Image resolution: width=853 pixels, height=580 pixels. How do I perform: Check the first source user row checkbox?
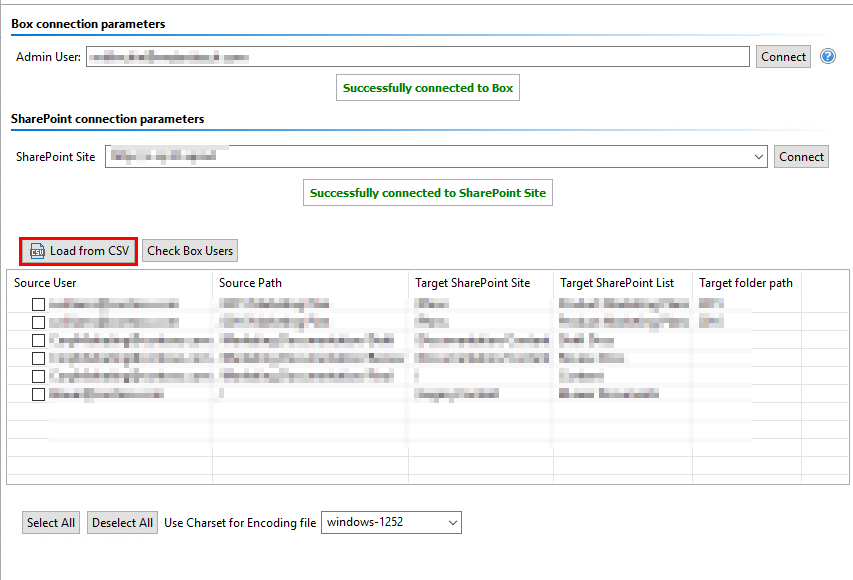pos(37,304)
